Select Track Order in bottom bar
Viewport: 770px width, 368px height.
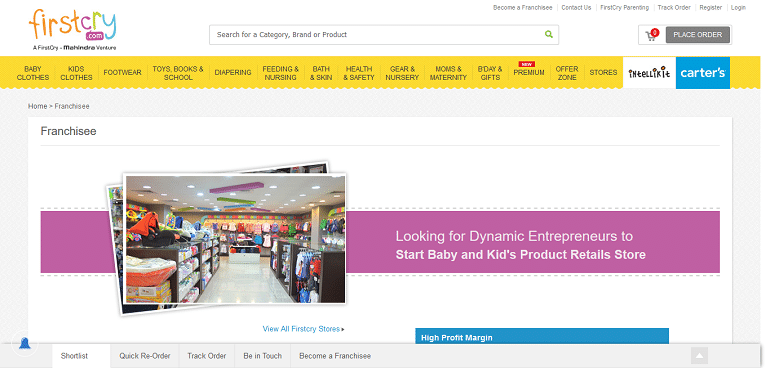click(x=207, y=356)
